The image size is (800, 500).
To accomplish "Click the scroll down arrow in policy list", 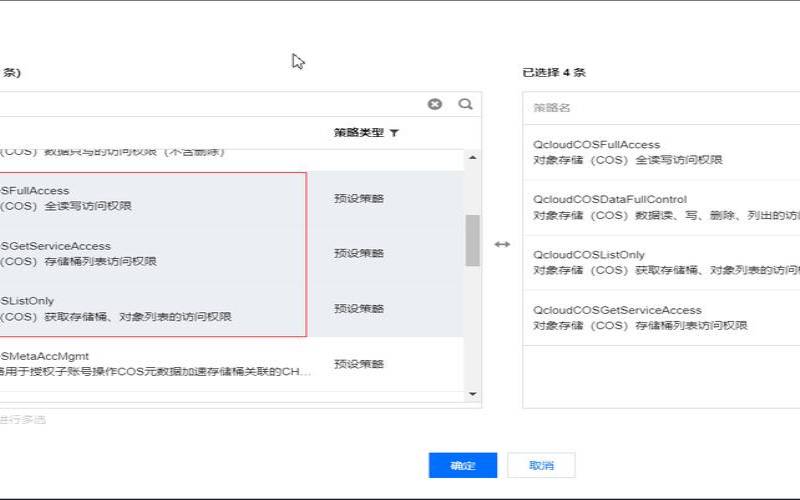I will (472, 394).
